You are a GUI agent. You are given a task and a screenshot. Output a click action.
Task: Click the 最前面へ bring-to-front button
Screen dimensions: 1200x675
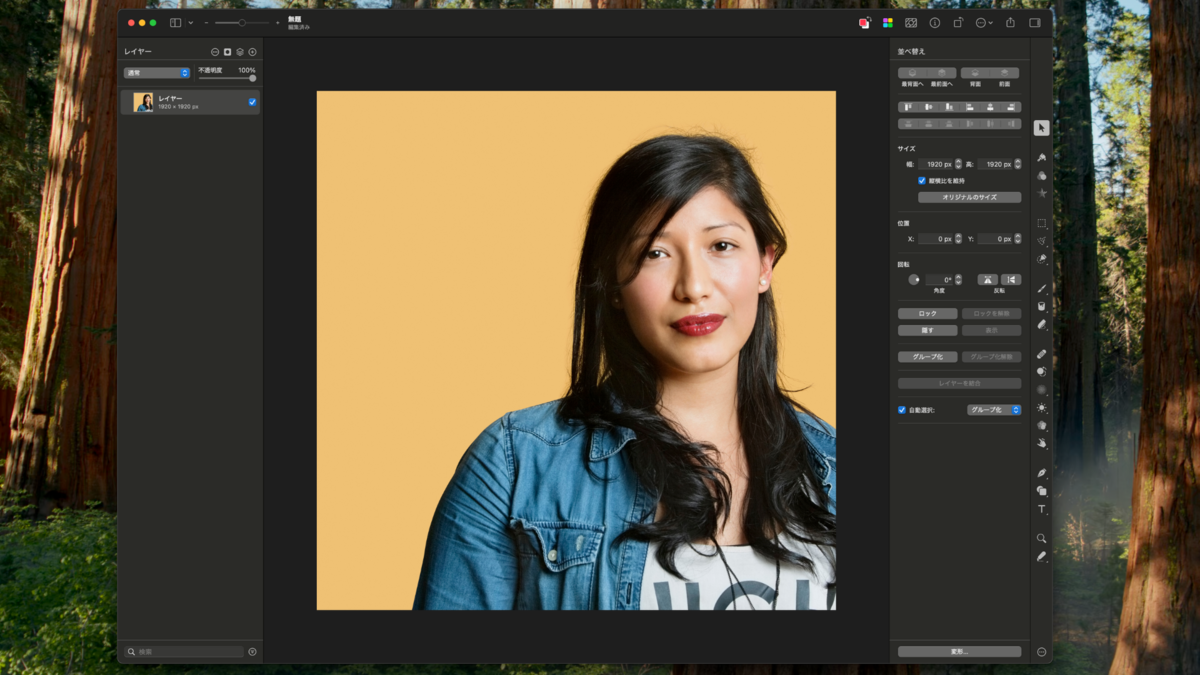coord(941,73)
